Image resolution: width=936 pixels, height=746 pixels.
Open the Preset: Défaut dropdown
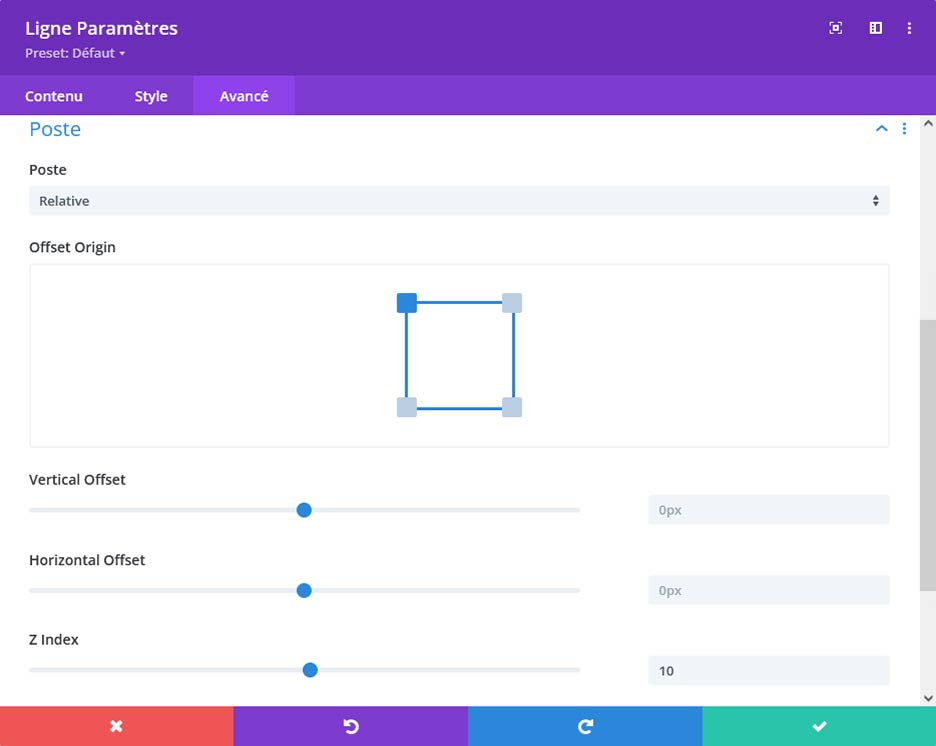pos(75,53)
